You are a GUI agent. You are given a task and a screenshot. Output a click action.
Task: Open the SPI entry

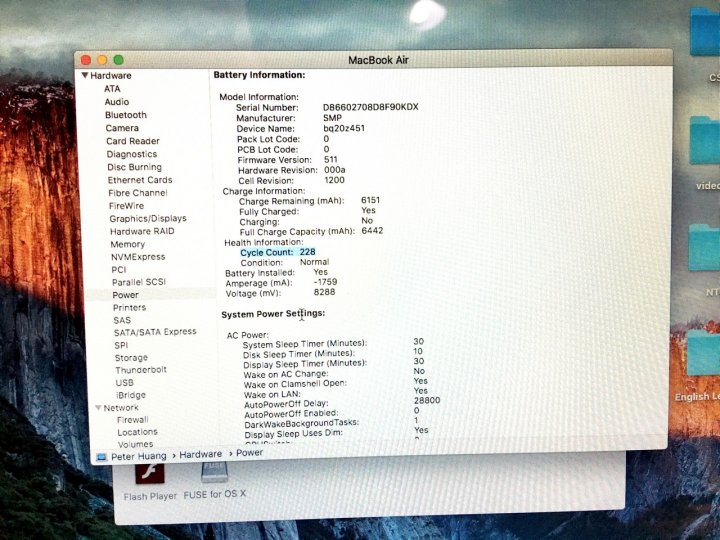point(121,345)
